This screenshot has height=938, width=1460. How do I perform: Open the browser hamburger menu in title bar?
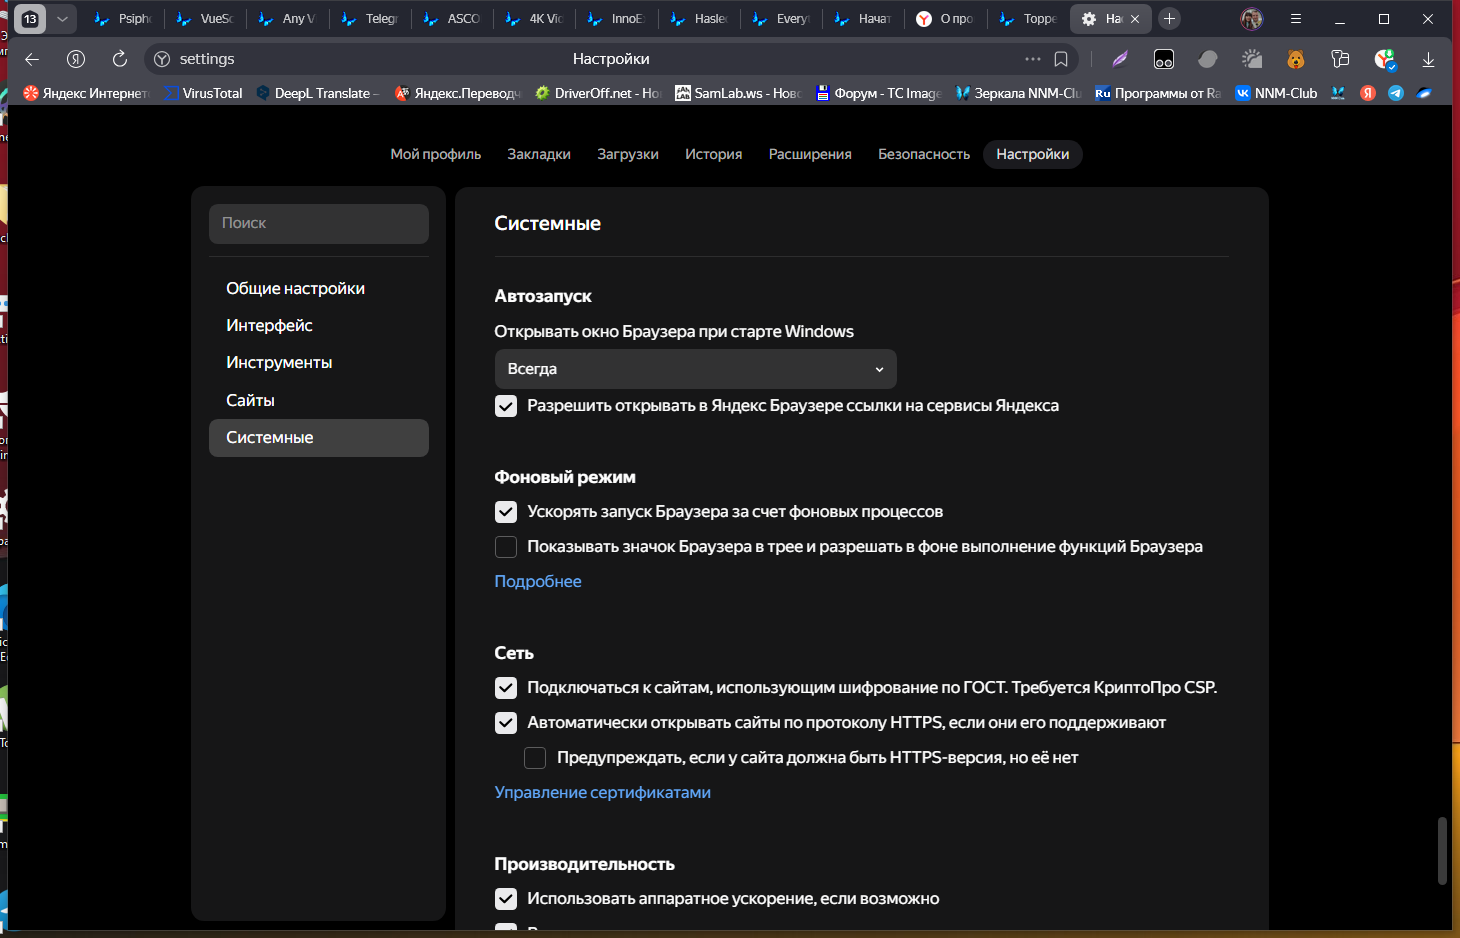point(1296,19)
